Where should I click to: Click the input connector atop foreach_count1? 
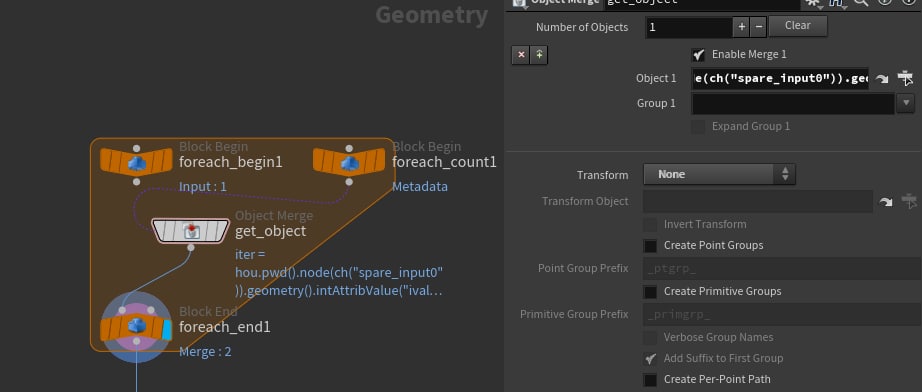click(x=349, y=149)
